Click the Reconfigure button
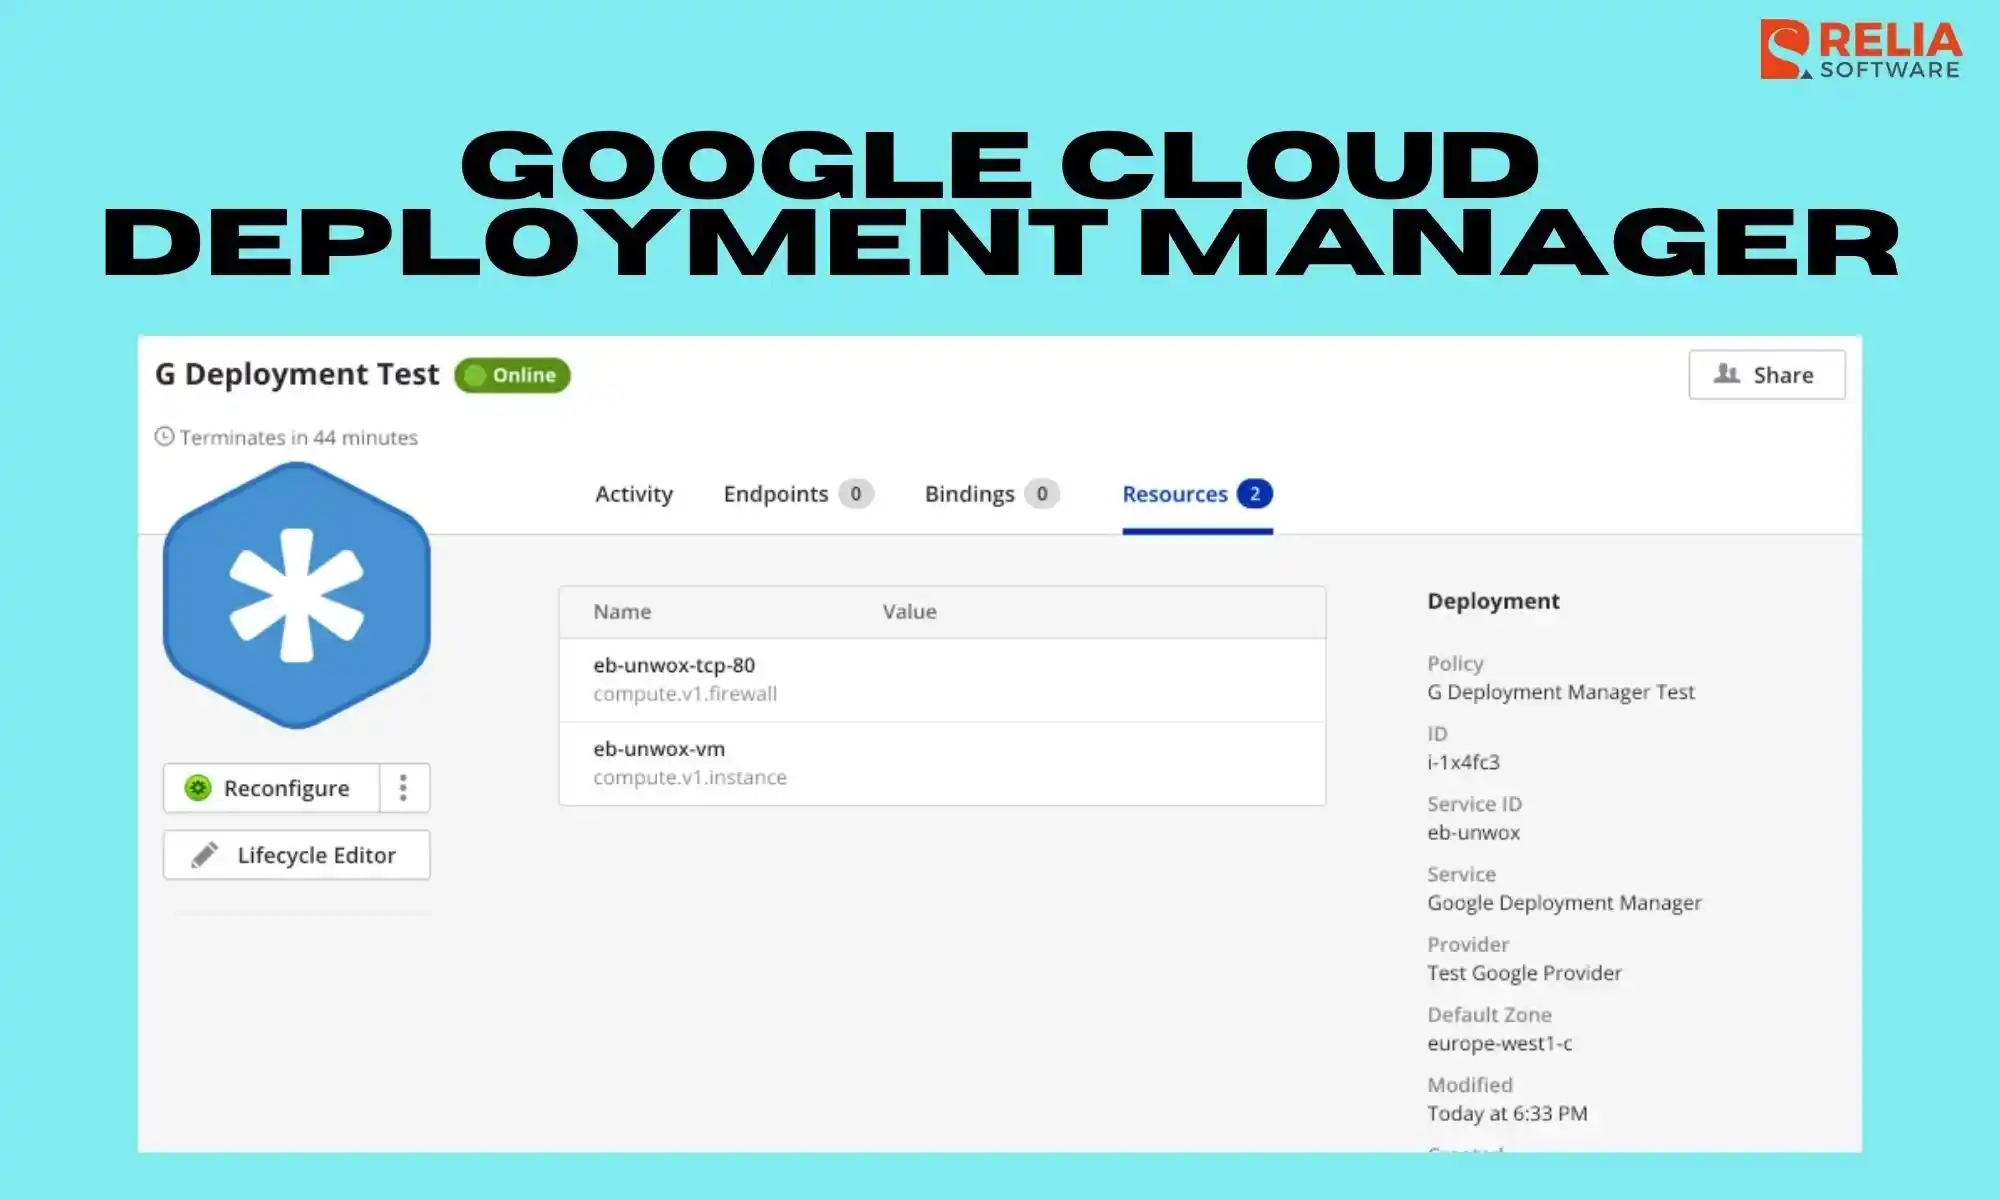Image resolution: width=2000 pixels, height=1200 pixels. 272,788
